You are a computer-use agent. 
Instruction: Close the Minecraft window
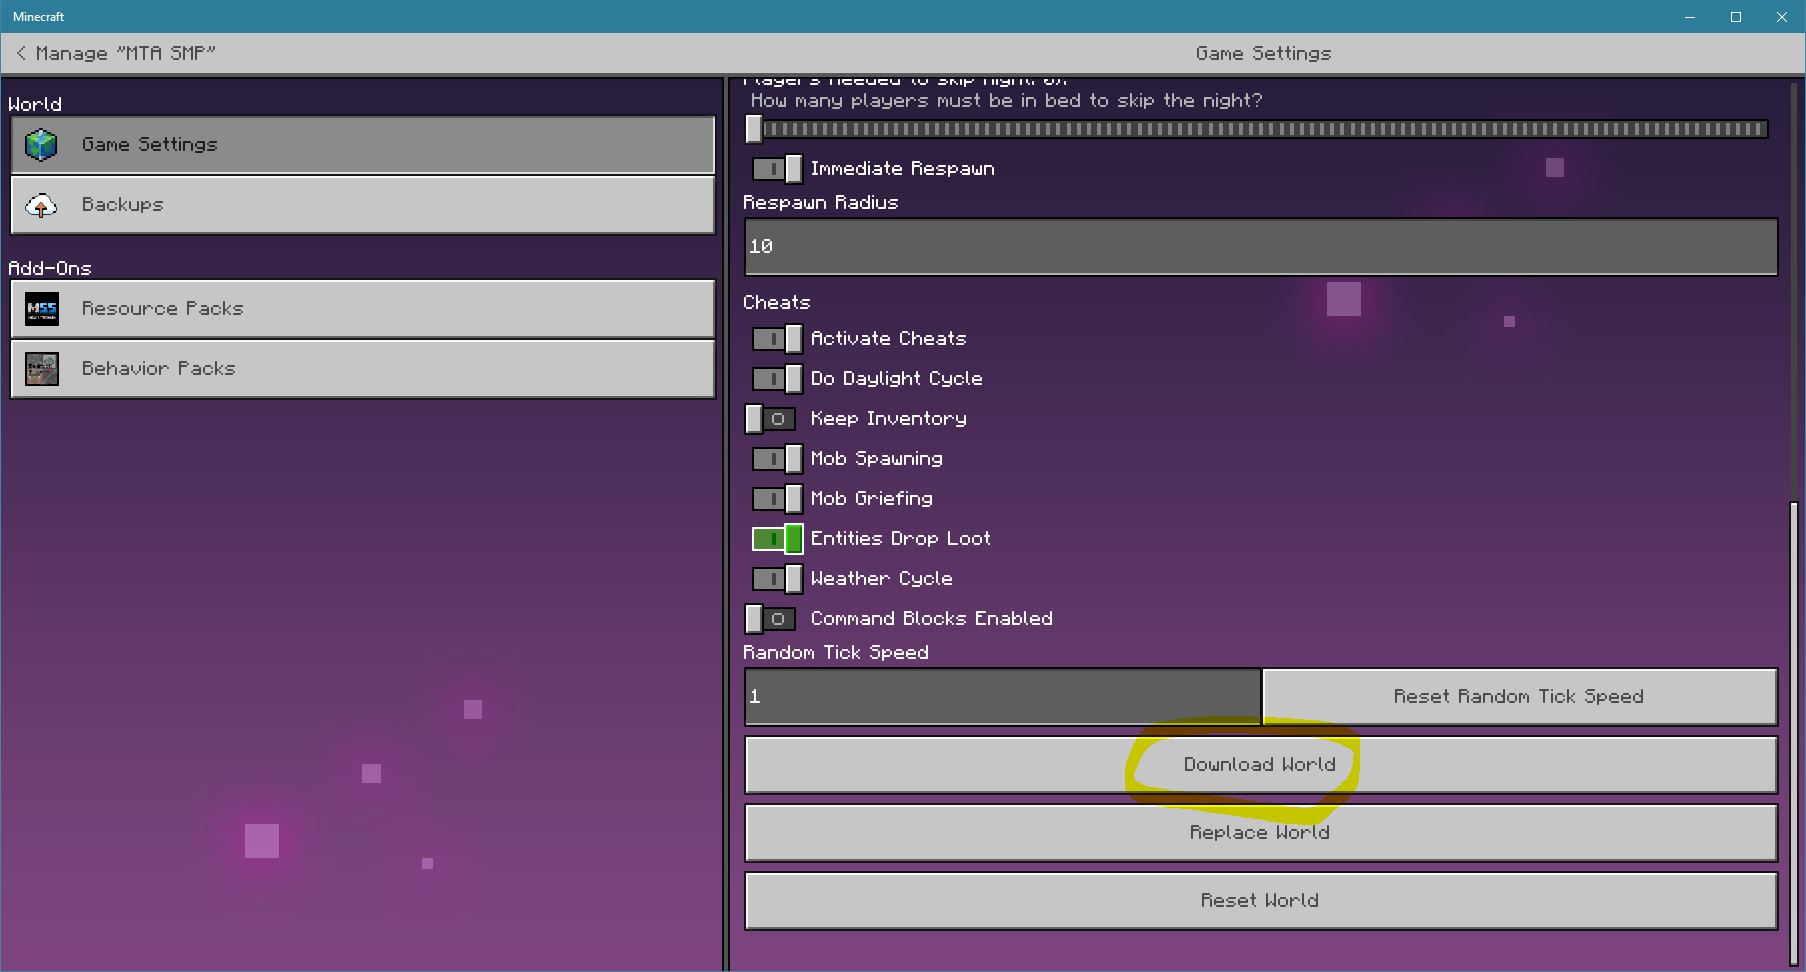point(1782,17)
